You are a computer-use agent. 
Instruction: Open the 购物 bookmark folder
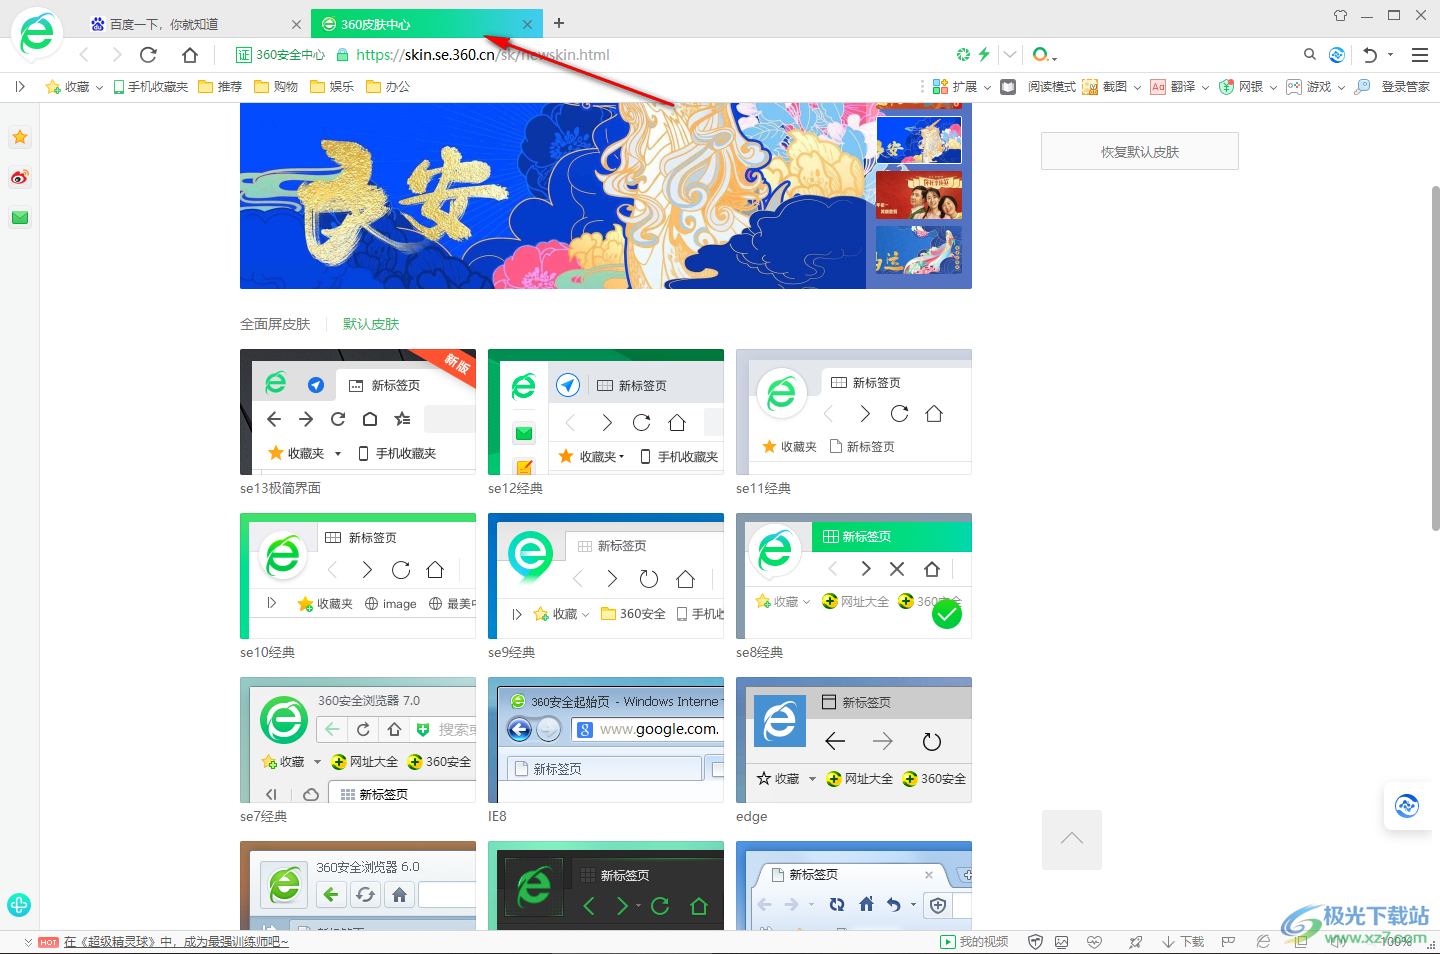coord(276,87)
